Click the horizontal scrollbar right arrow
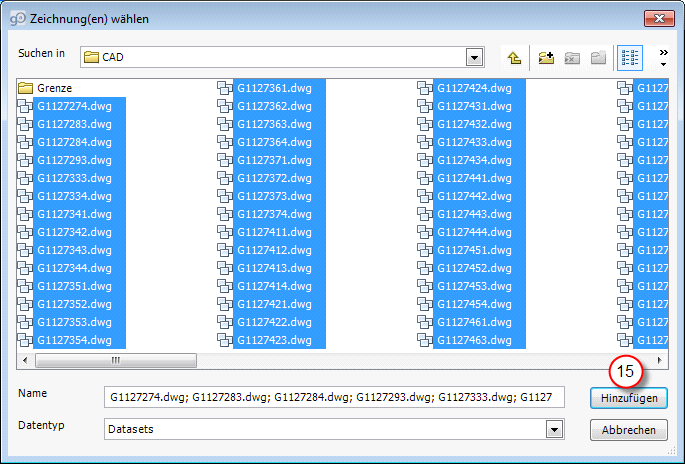 (658, 360)
